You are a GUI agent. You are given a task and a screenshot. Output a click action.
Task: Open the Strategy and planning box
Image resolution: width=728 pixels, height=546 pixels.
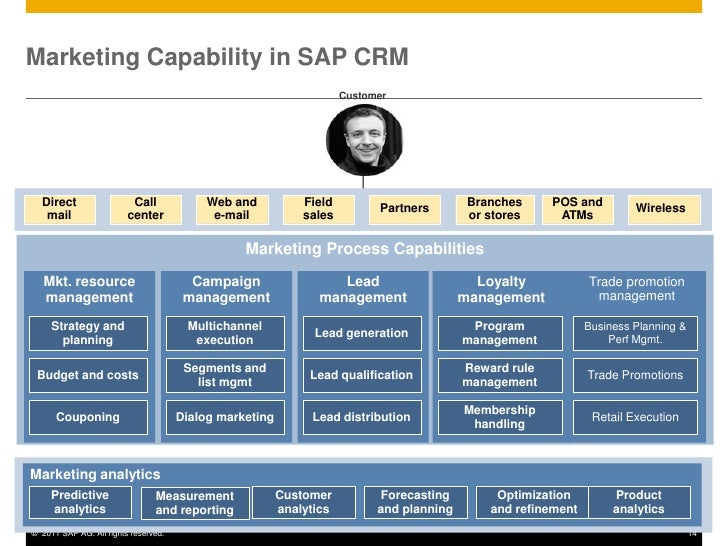tap(88, 333)
